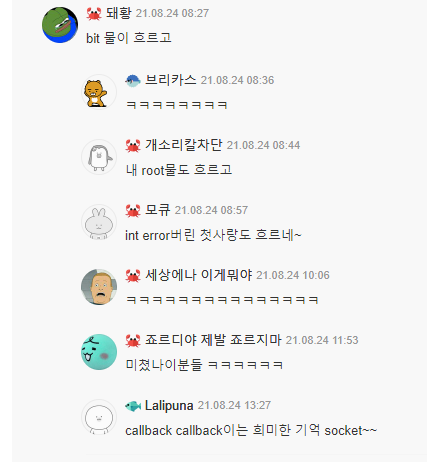The width and height of the screenshot is (427, 462).
Task: Open the Pepe frog avatar of 돼황
Action: pyautogui.click(x=60, y=25)
